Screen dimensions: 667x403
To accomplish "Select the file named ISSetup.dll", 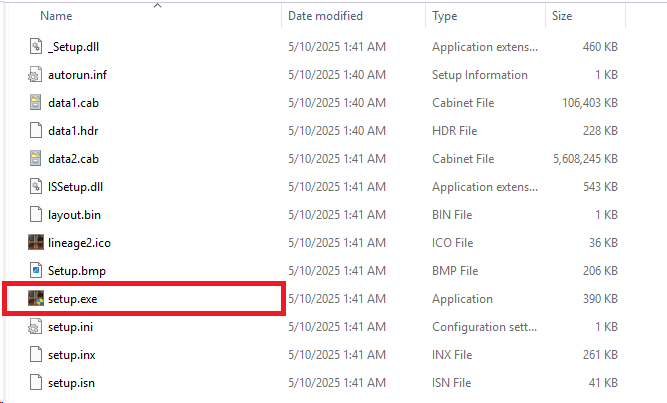I will (x=75, y=187).
